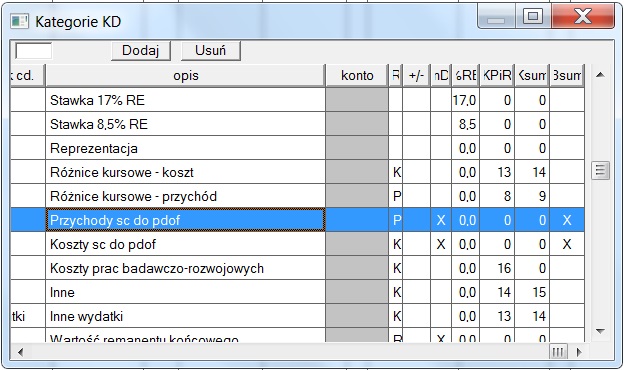Toggle Bsum X in Przychody sc row
The height and width of the screenshot is (370, 624).
pyautogui.click(x=567, y=220)
